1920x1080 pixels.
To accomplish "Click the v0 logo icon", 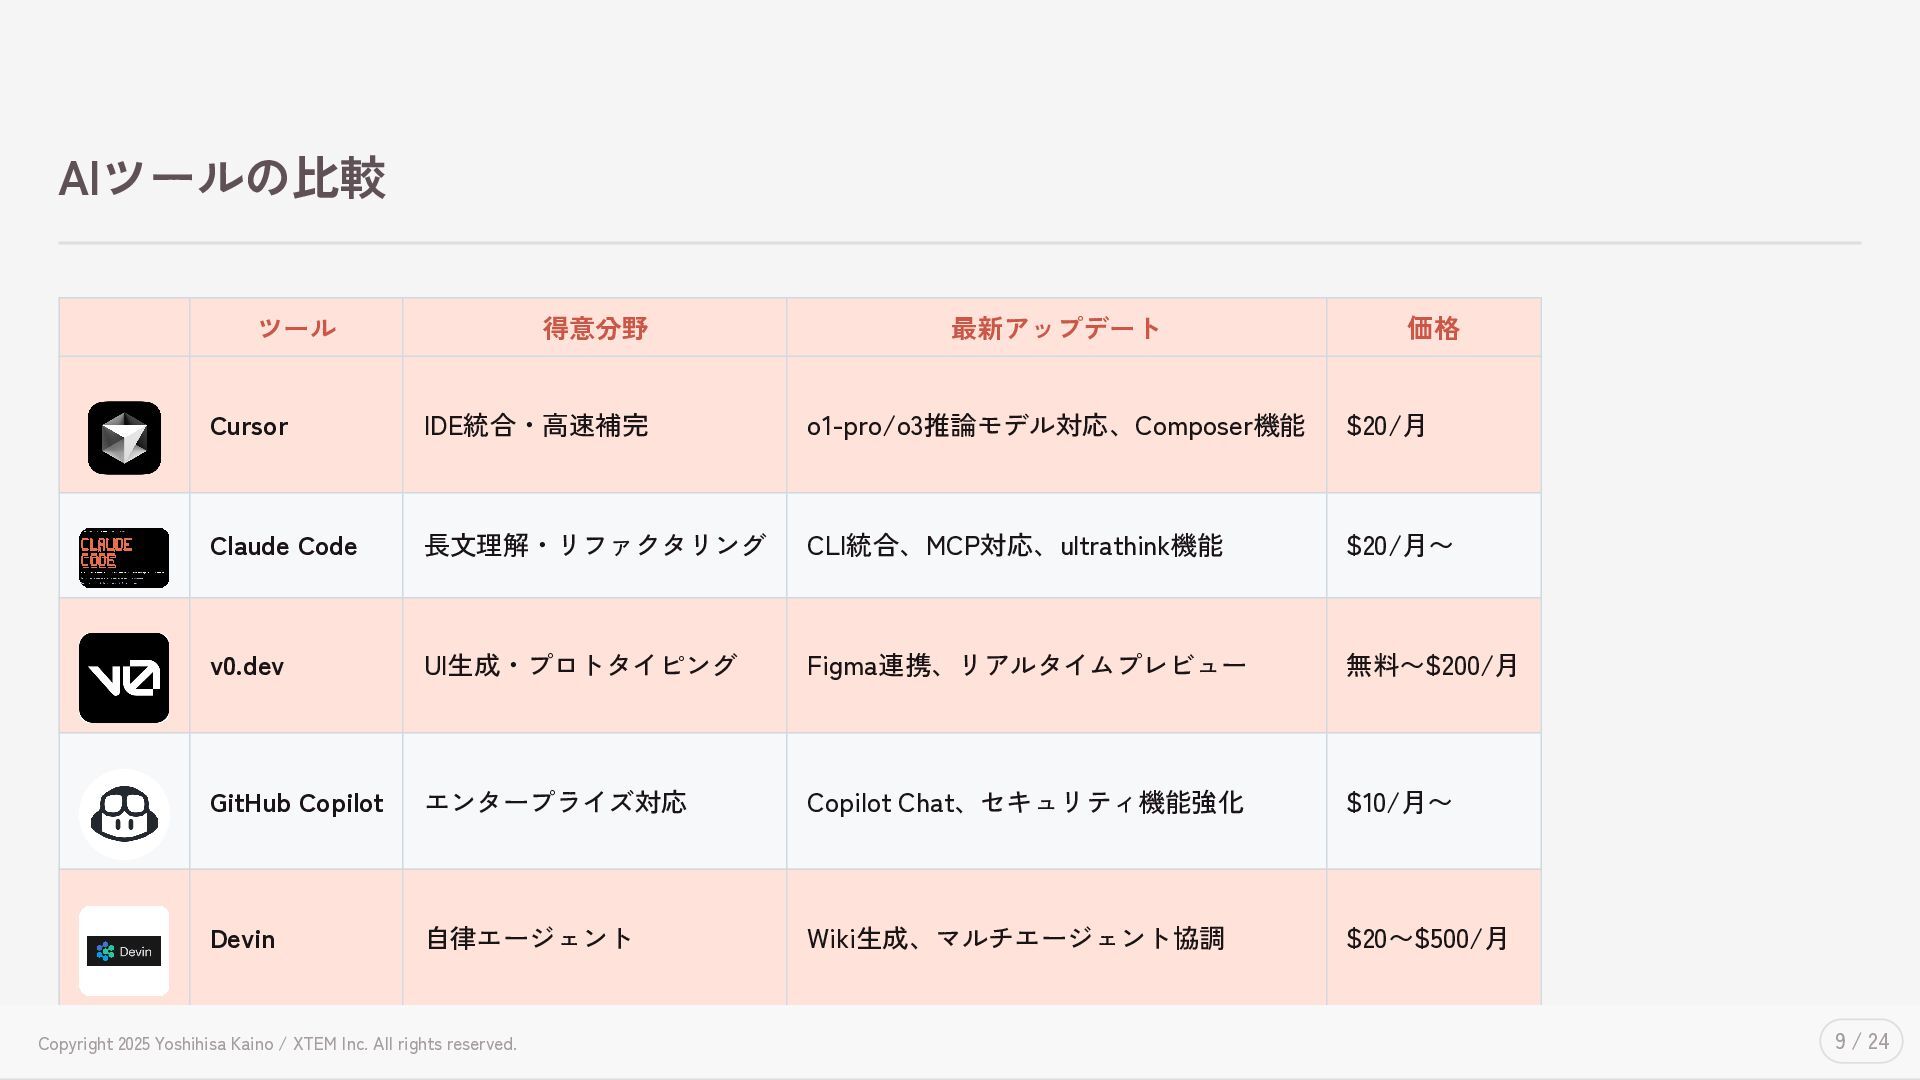I will pyautogui.click(x=124, y=678).
